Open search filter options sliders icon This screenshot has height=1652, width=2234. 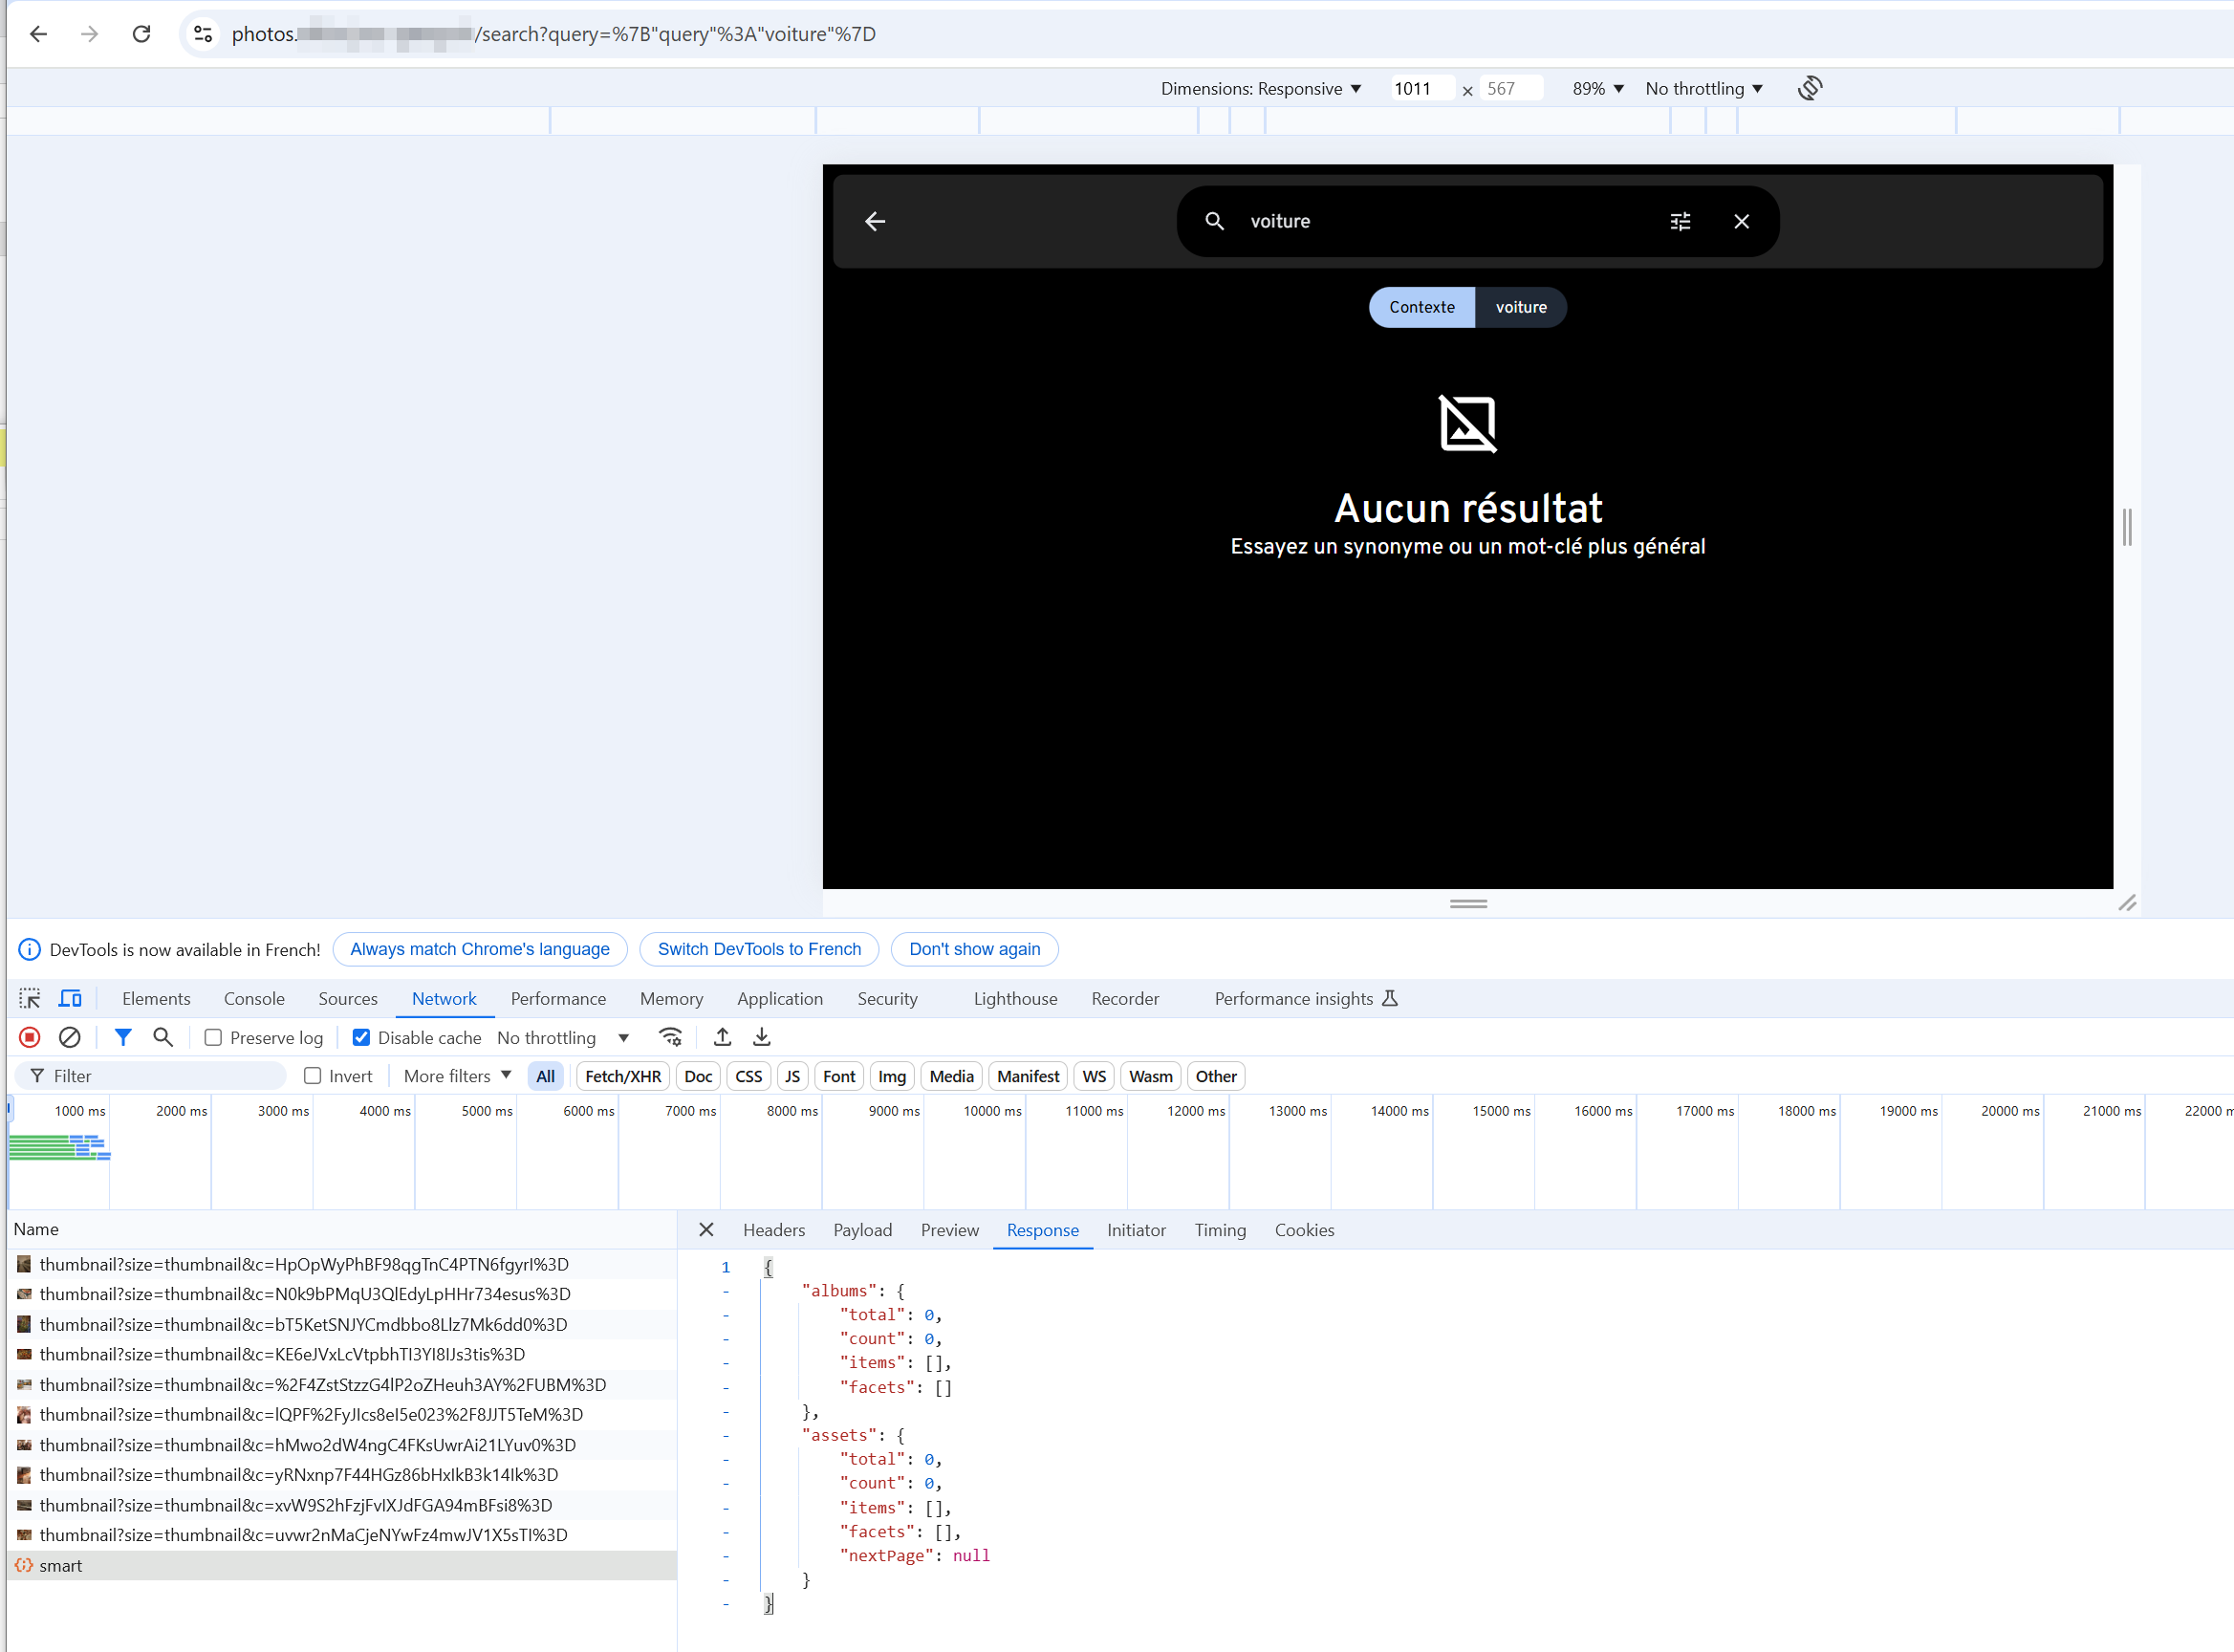pos(1680,221)
